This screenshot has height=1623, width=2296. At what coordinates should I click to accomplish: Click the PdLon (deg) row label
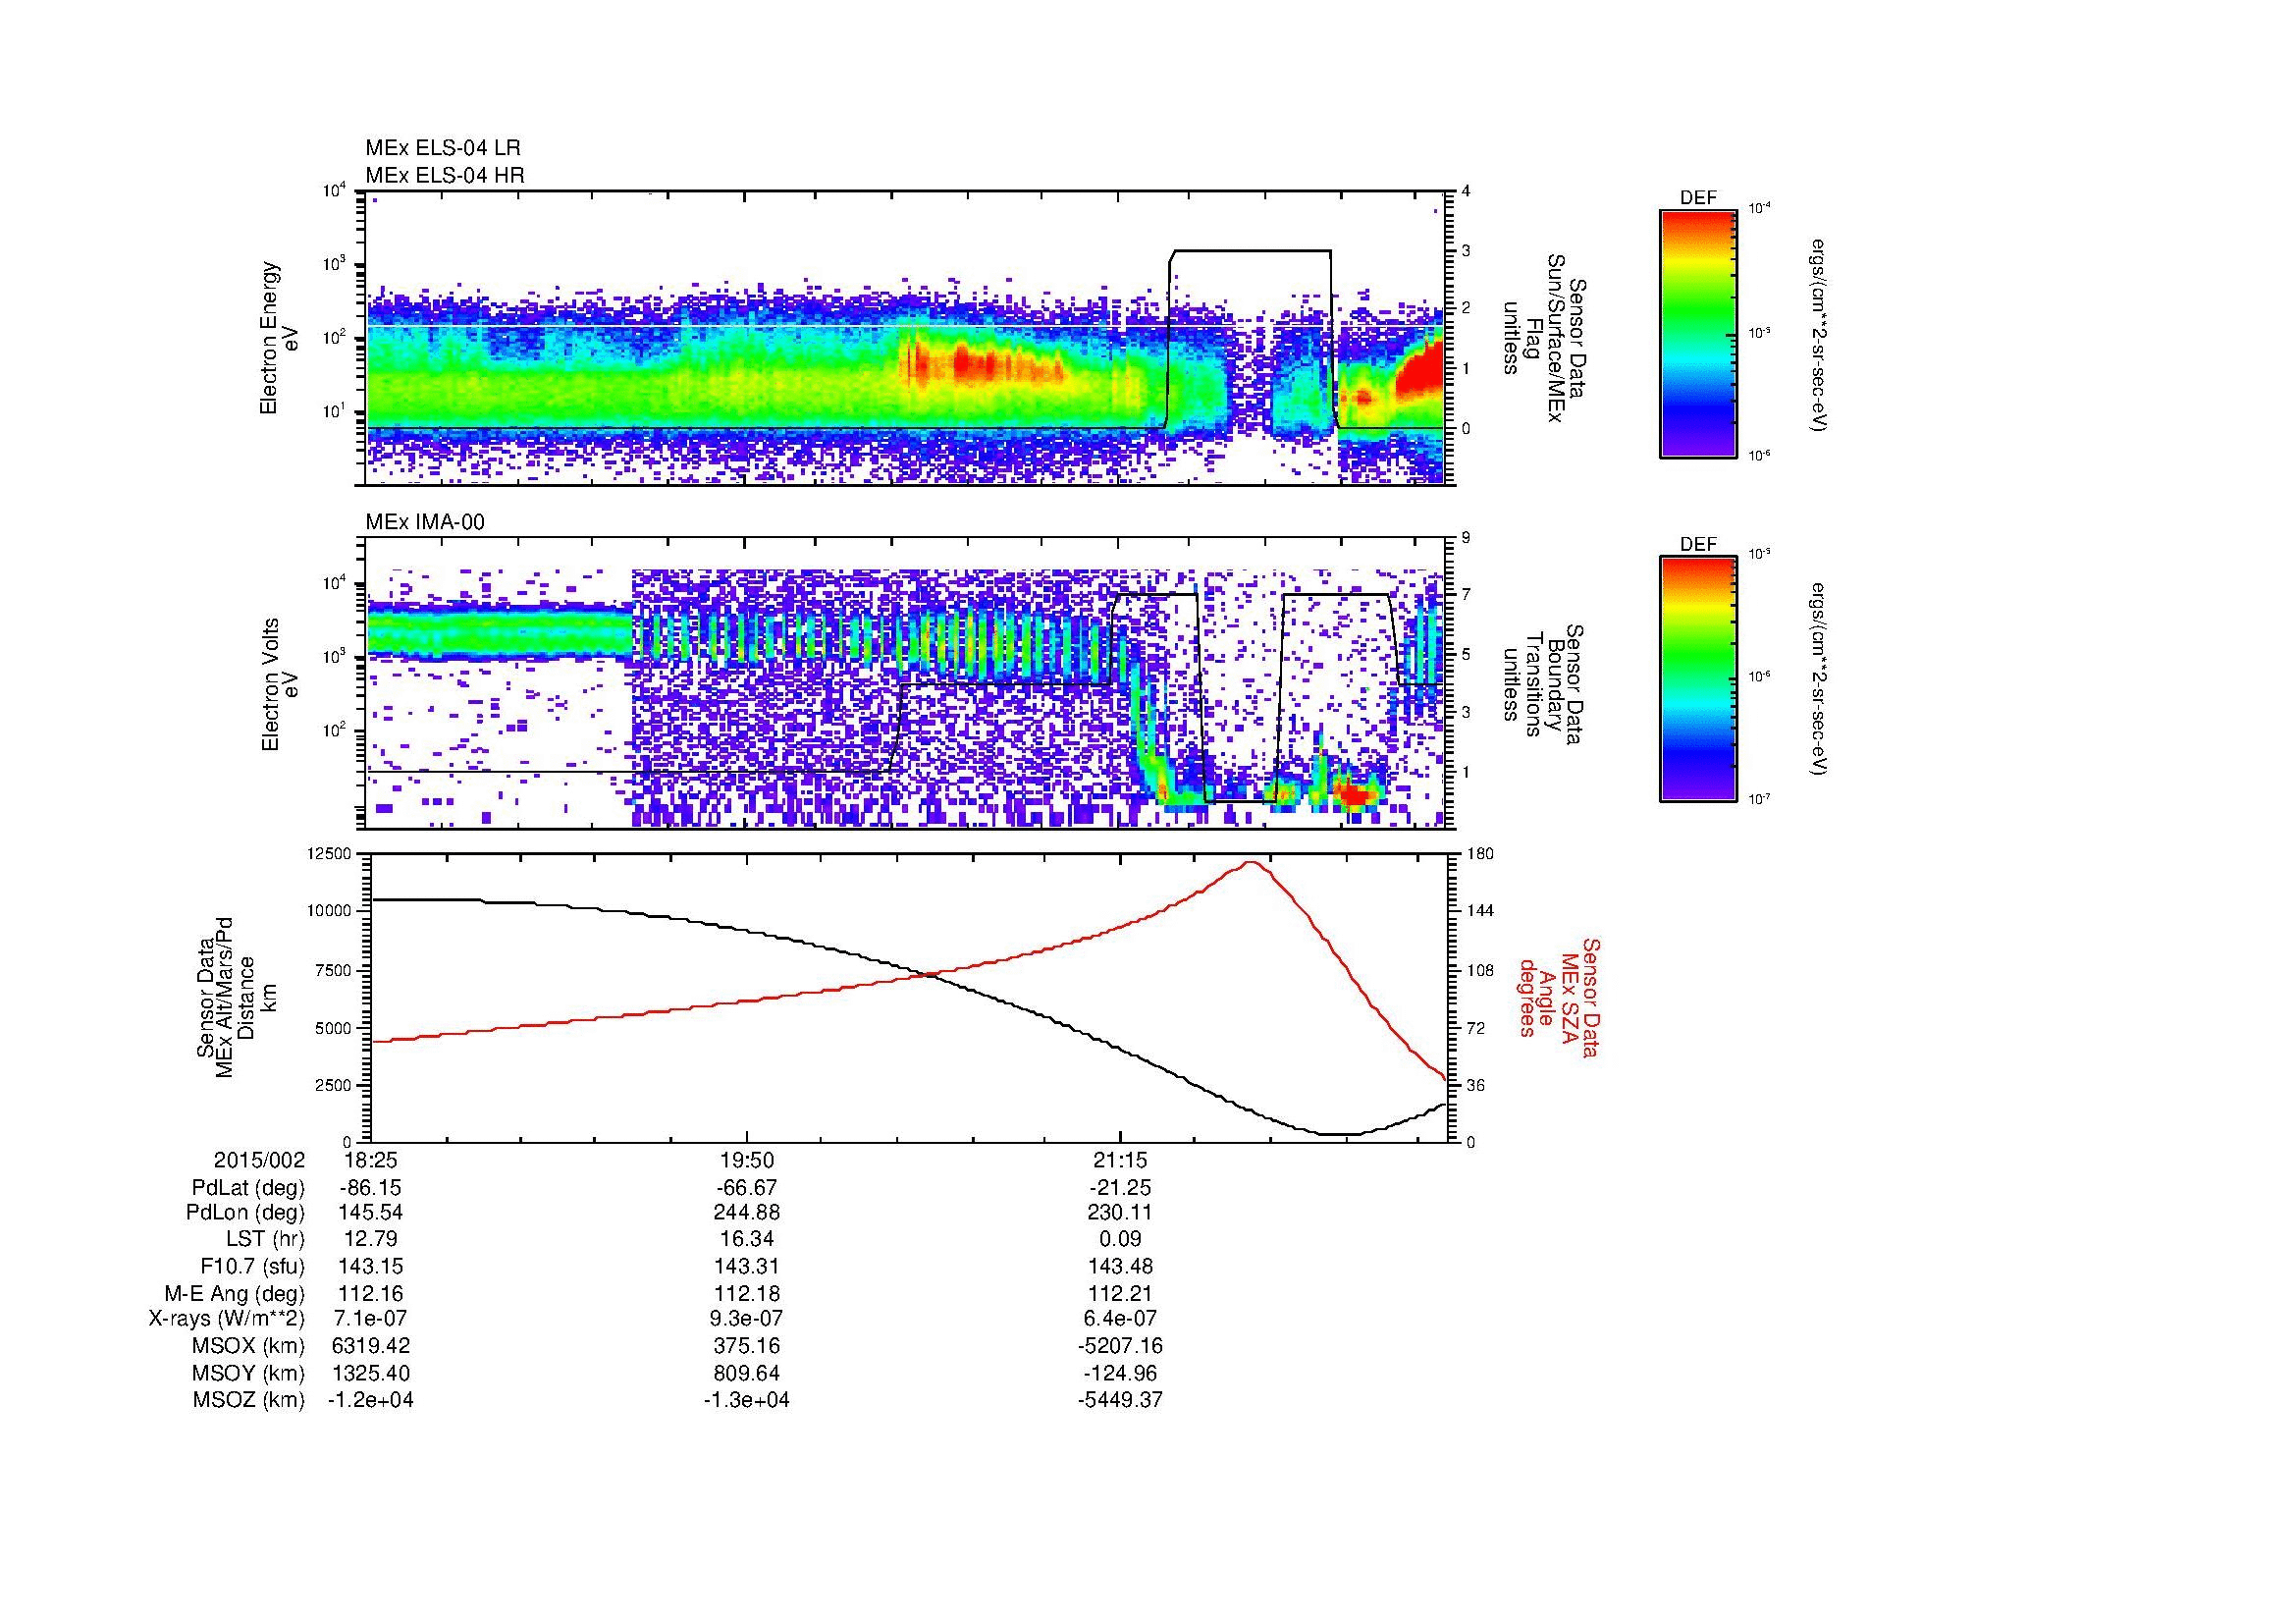pyautogui.click(x=245, y=1212)
